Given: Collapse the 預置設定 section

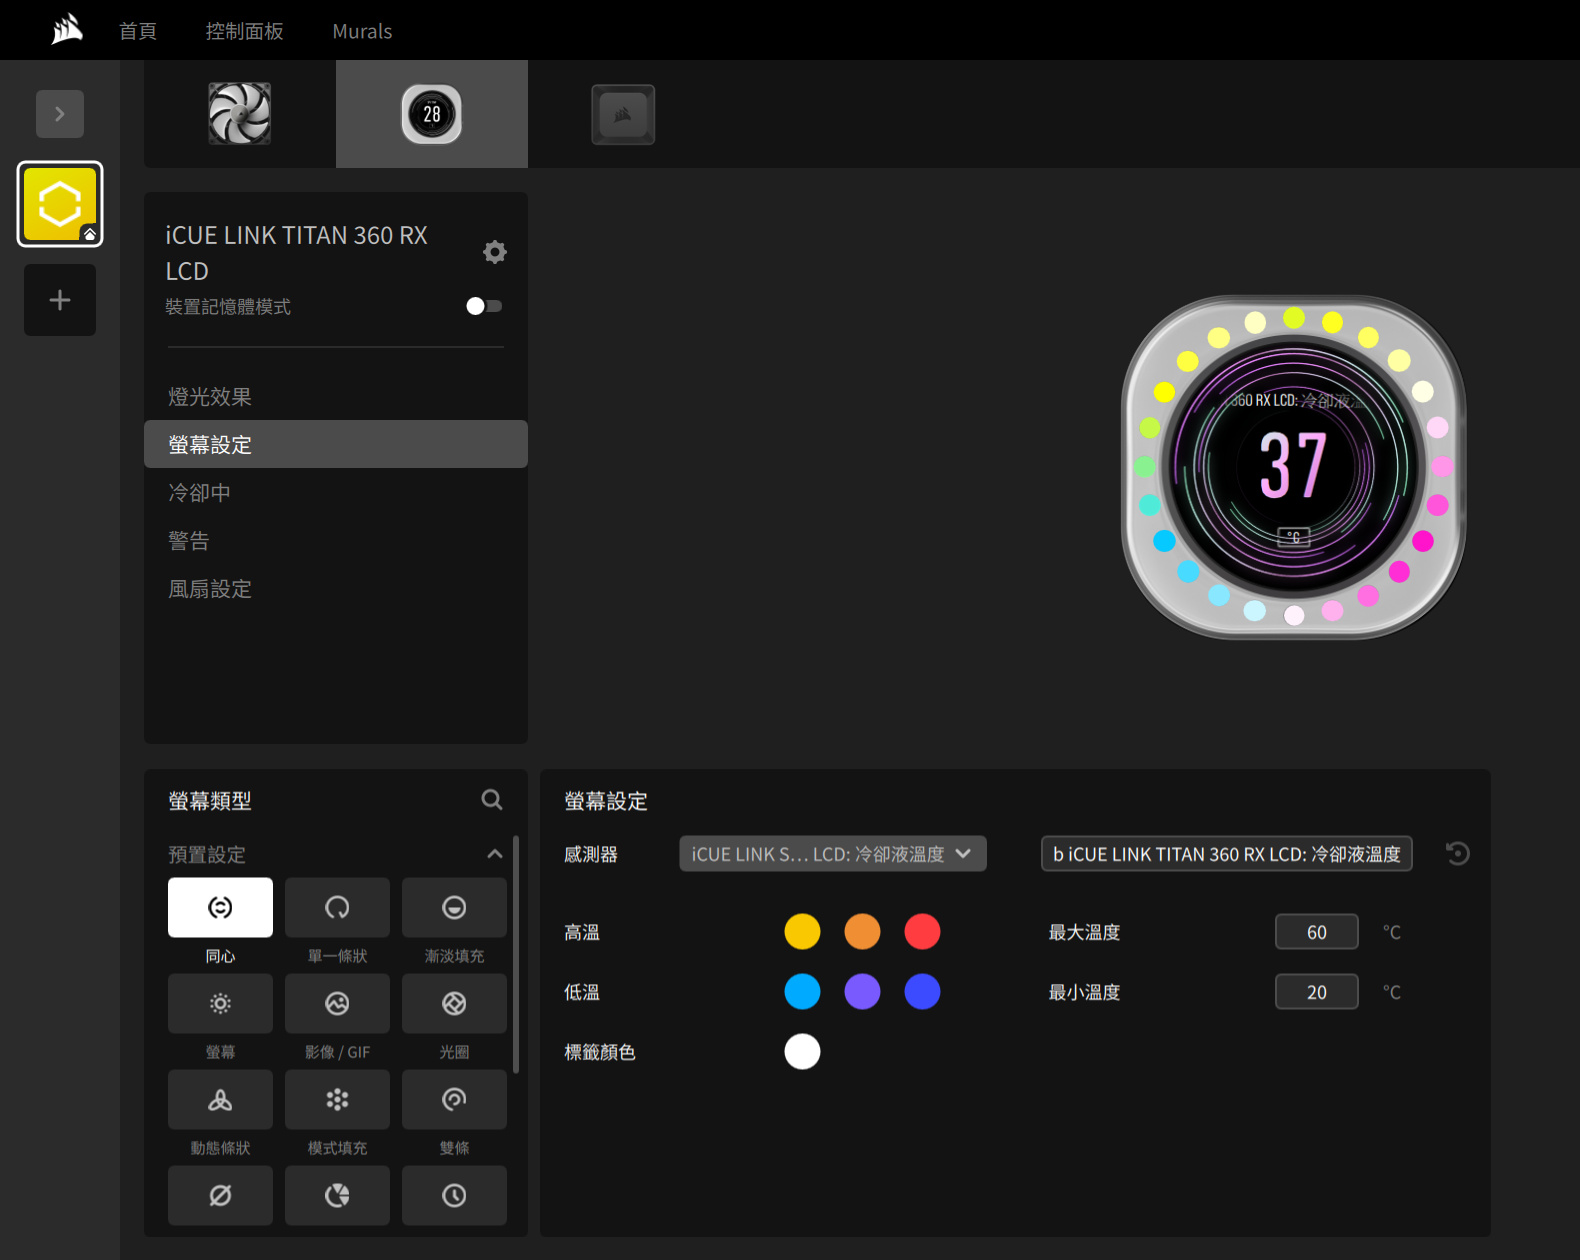Looking at the screenshot, I should 494,854.
